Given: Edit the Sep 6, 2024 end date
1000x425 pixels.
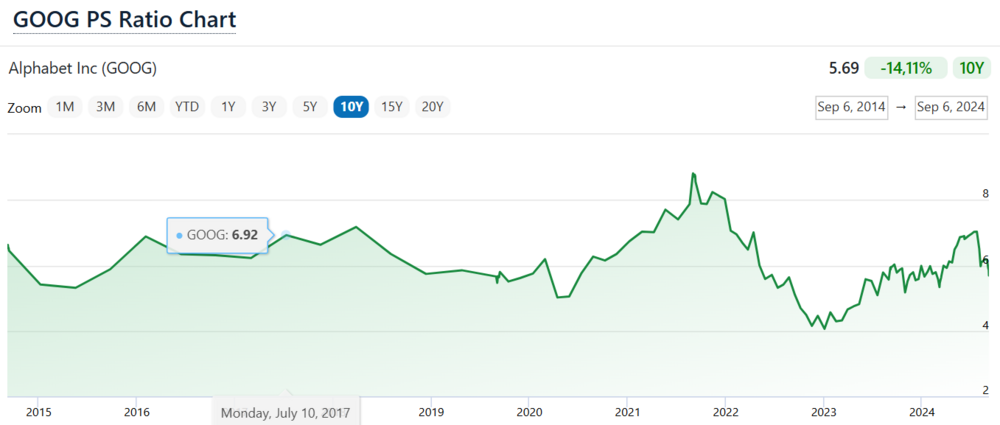Looking at the screenshot, I should pos(951,107).
